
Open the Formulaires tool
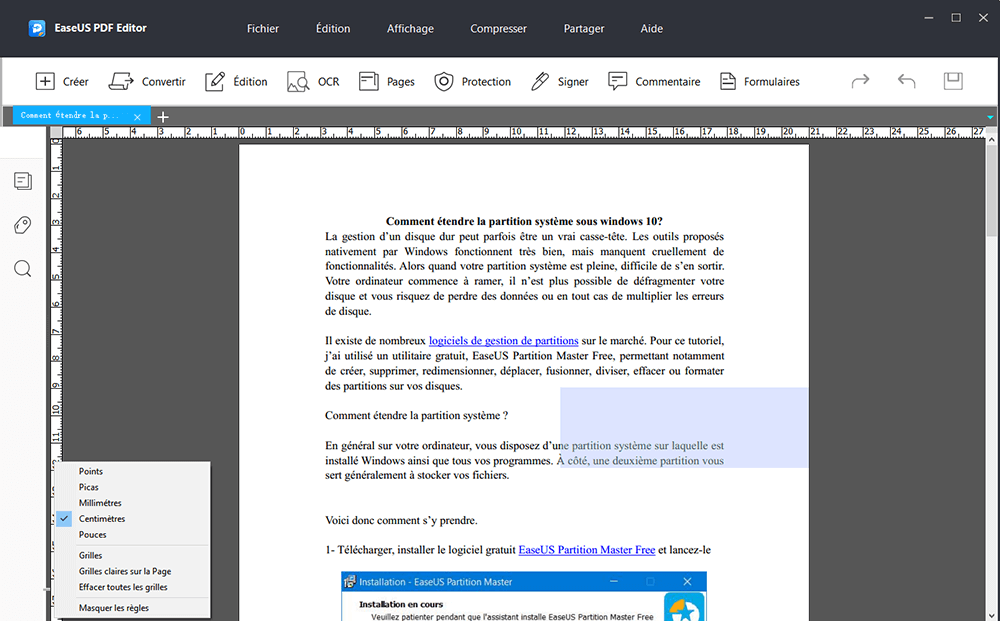tap(760, 82)
